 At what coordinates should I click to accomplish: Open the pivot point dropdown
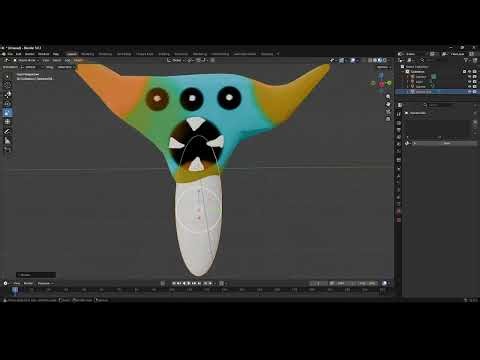(190, 60)
